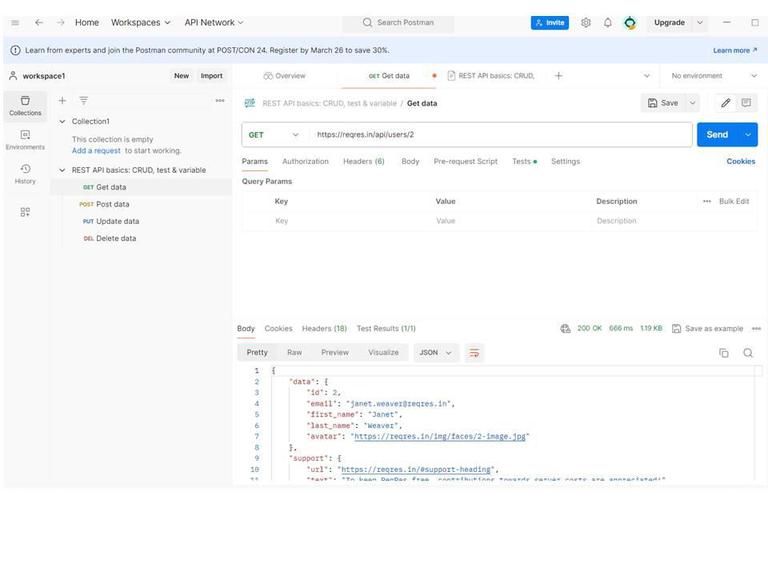Open the Environments sidebar panel
Screen dimensions: 768x576
click(25, 139)
